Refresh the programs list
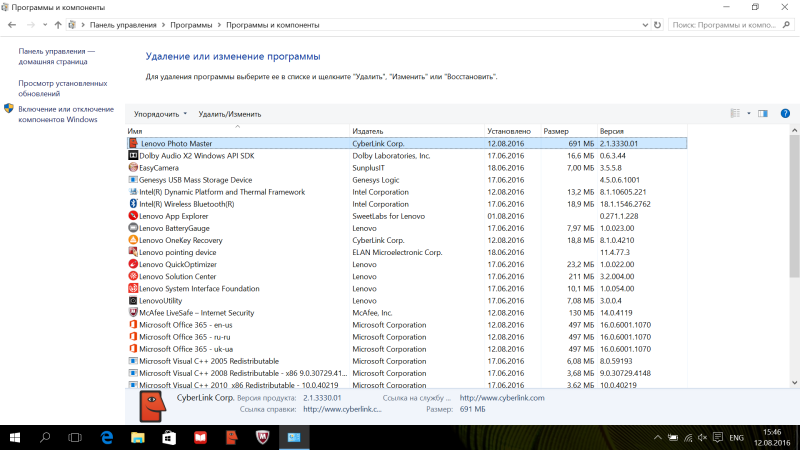This screenshot has height=450, width=800. [657, 24]
